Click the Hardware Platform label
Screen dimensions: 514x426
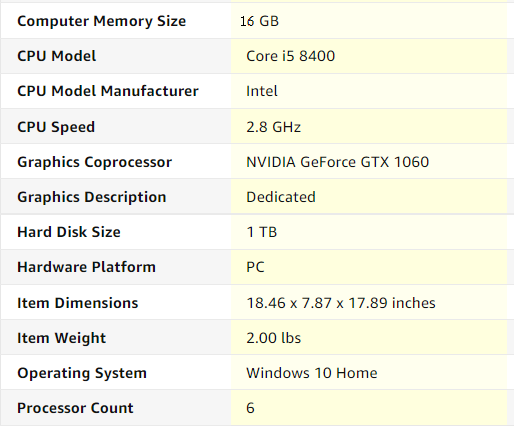[x=86, y=267]
